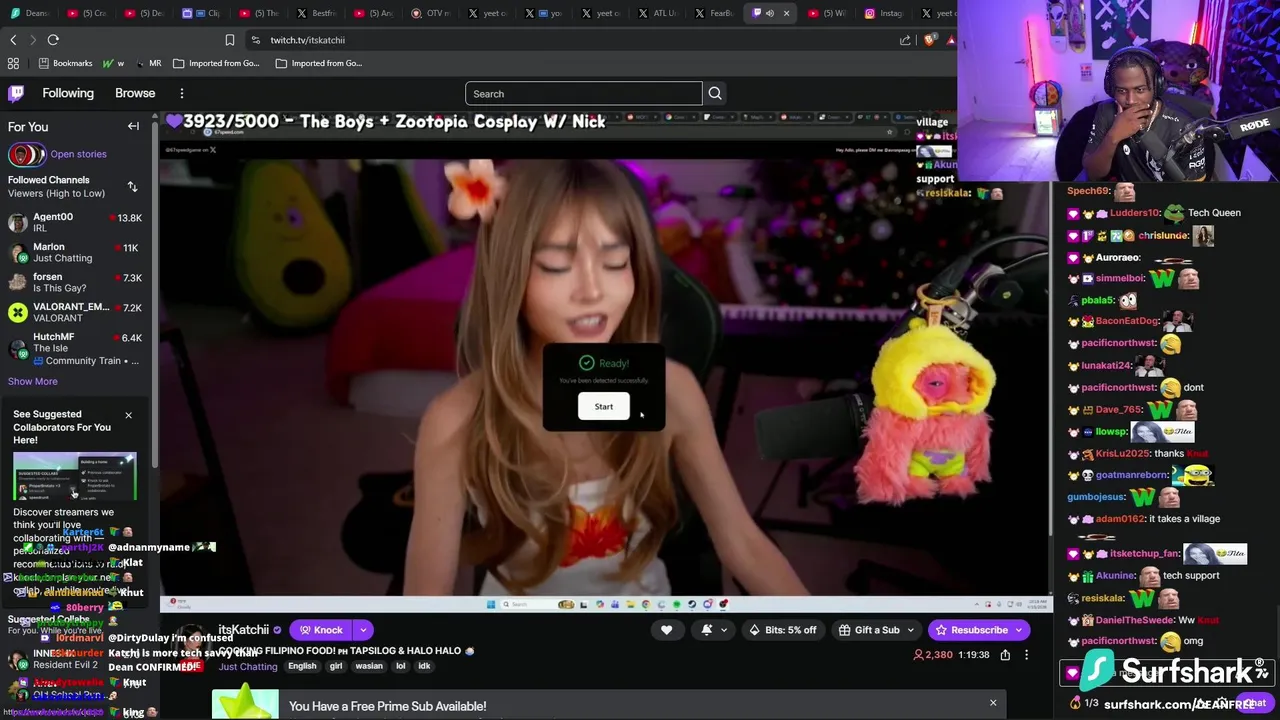This screenshot has height=720, width=1280.
Task: Open the Bits 5% off button
Action: click(x=782, y=630)
